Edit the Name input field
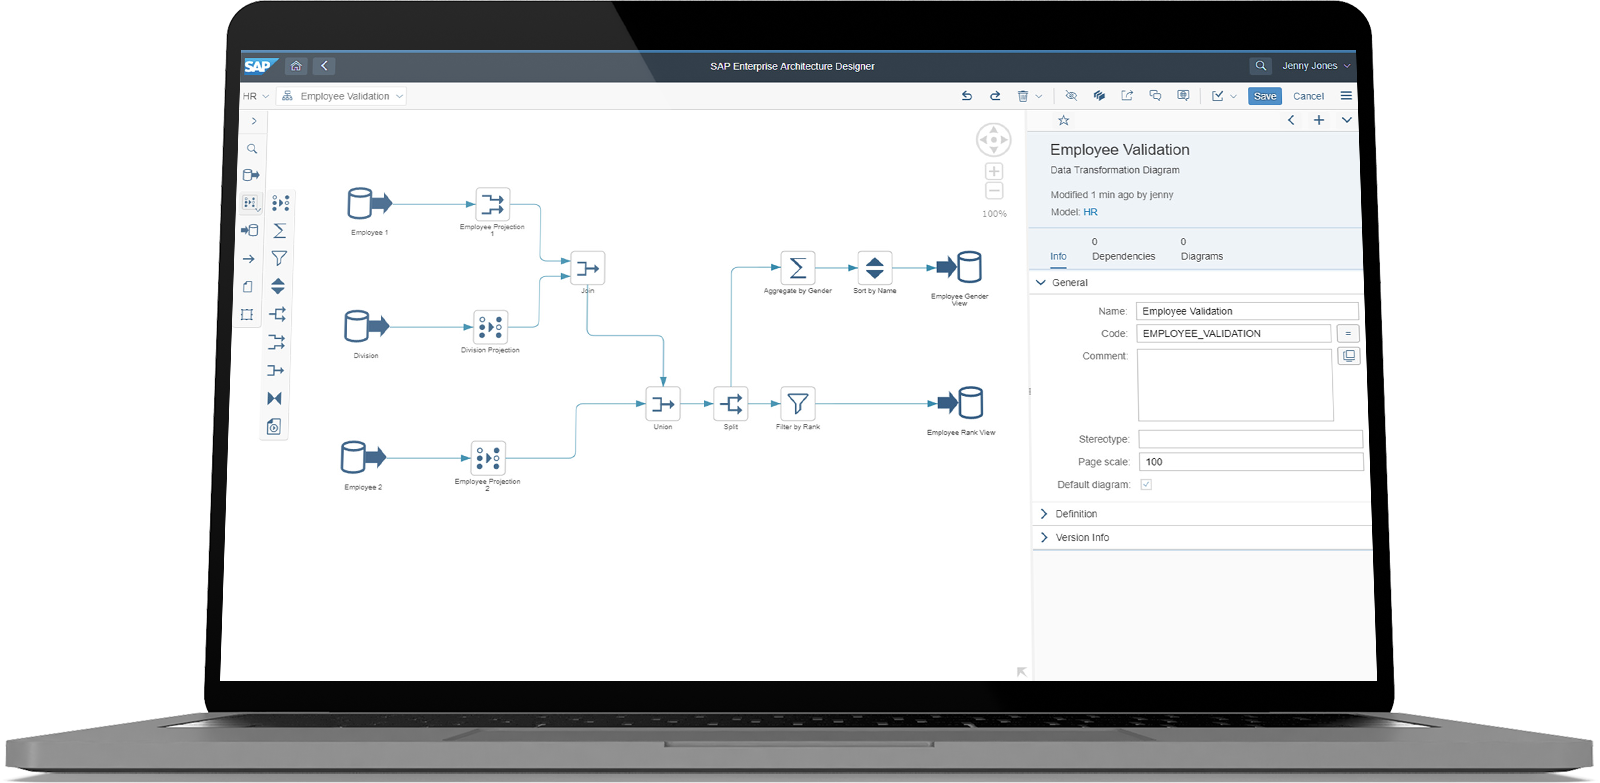 (x=1247, y=311)
